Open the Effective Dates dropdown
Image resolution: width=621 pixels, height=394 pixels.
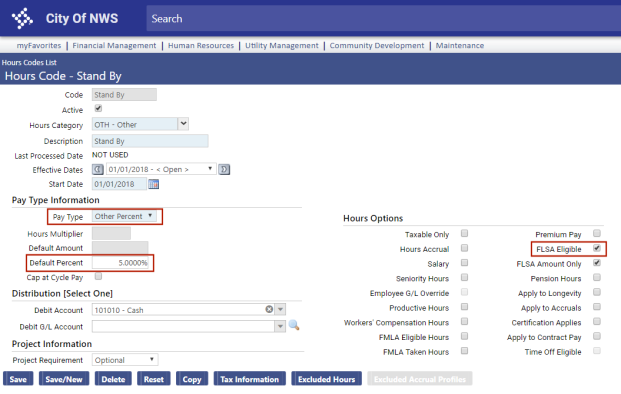(x=161, y=169)
